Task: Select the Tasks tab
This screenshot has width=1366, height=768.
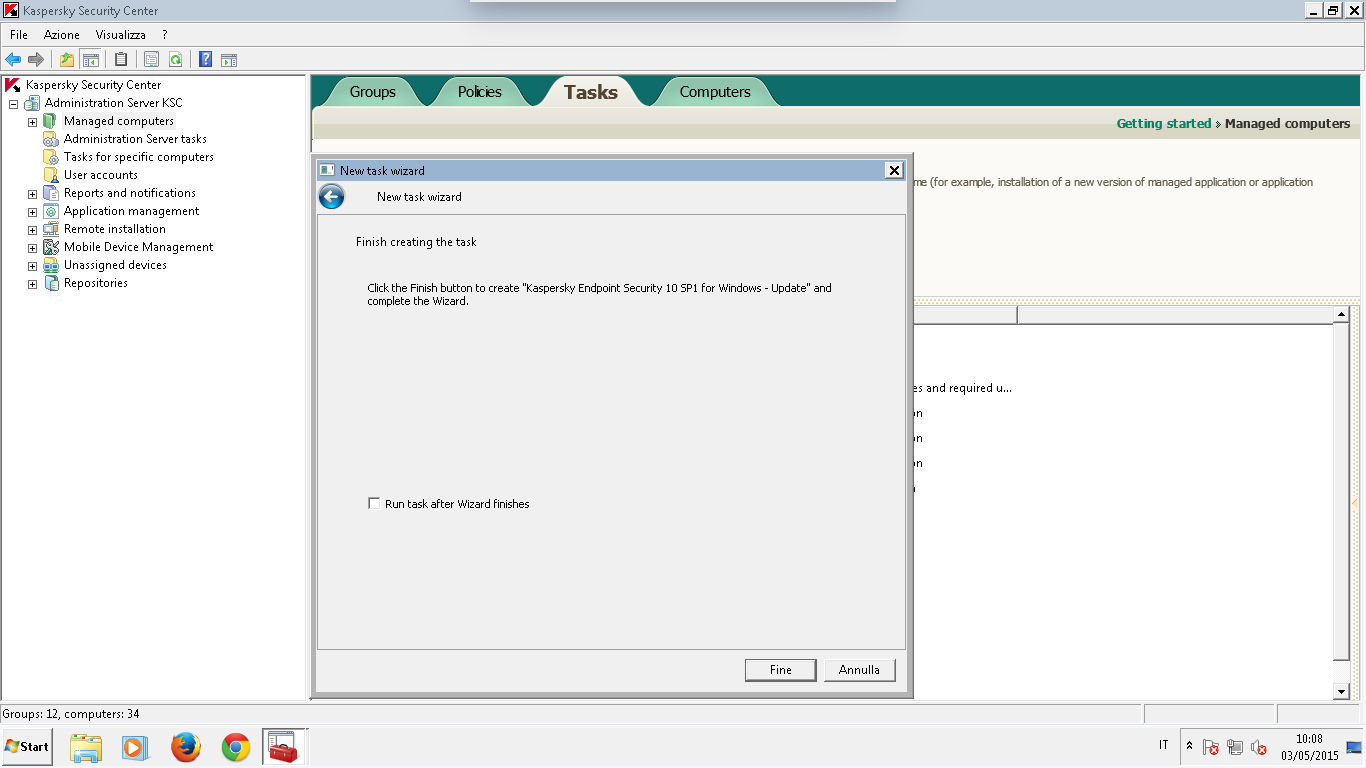Action: 591,92
